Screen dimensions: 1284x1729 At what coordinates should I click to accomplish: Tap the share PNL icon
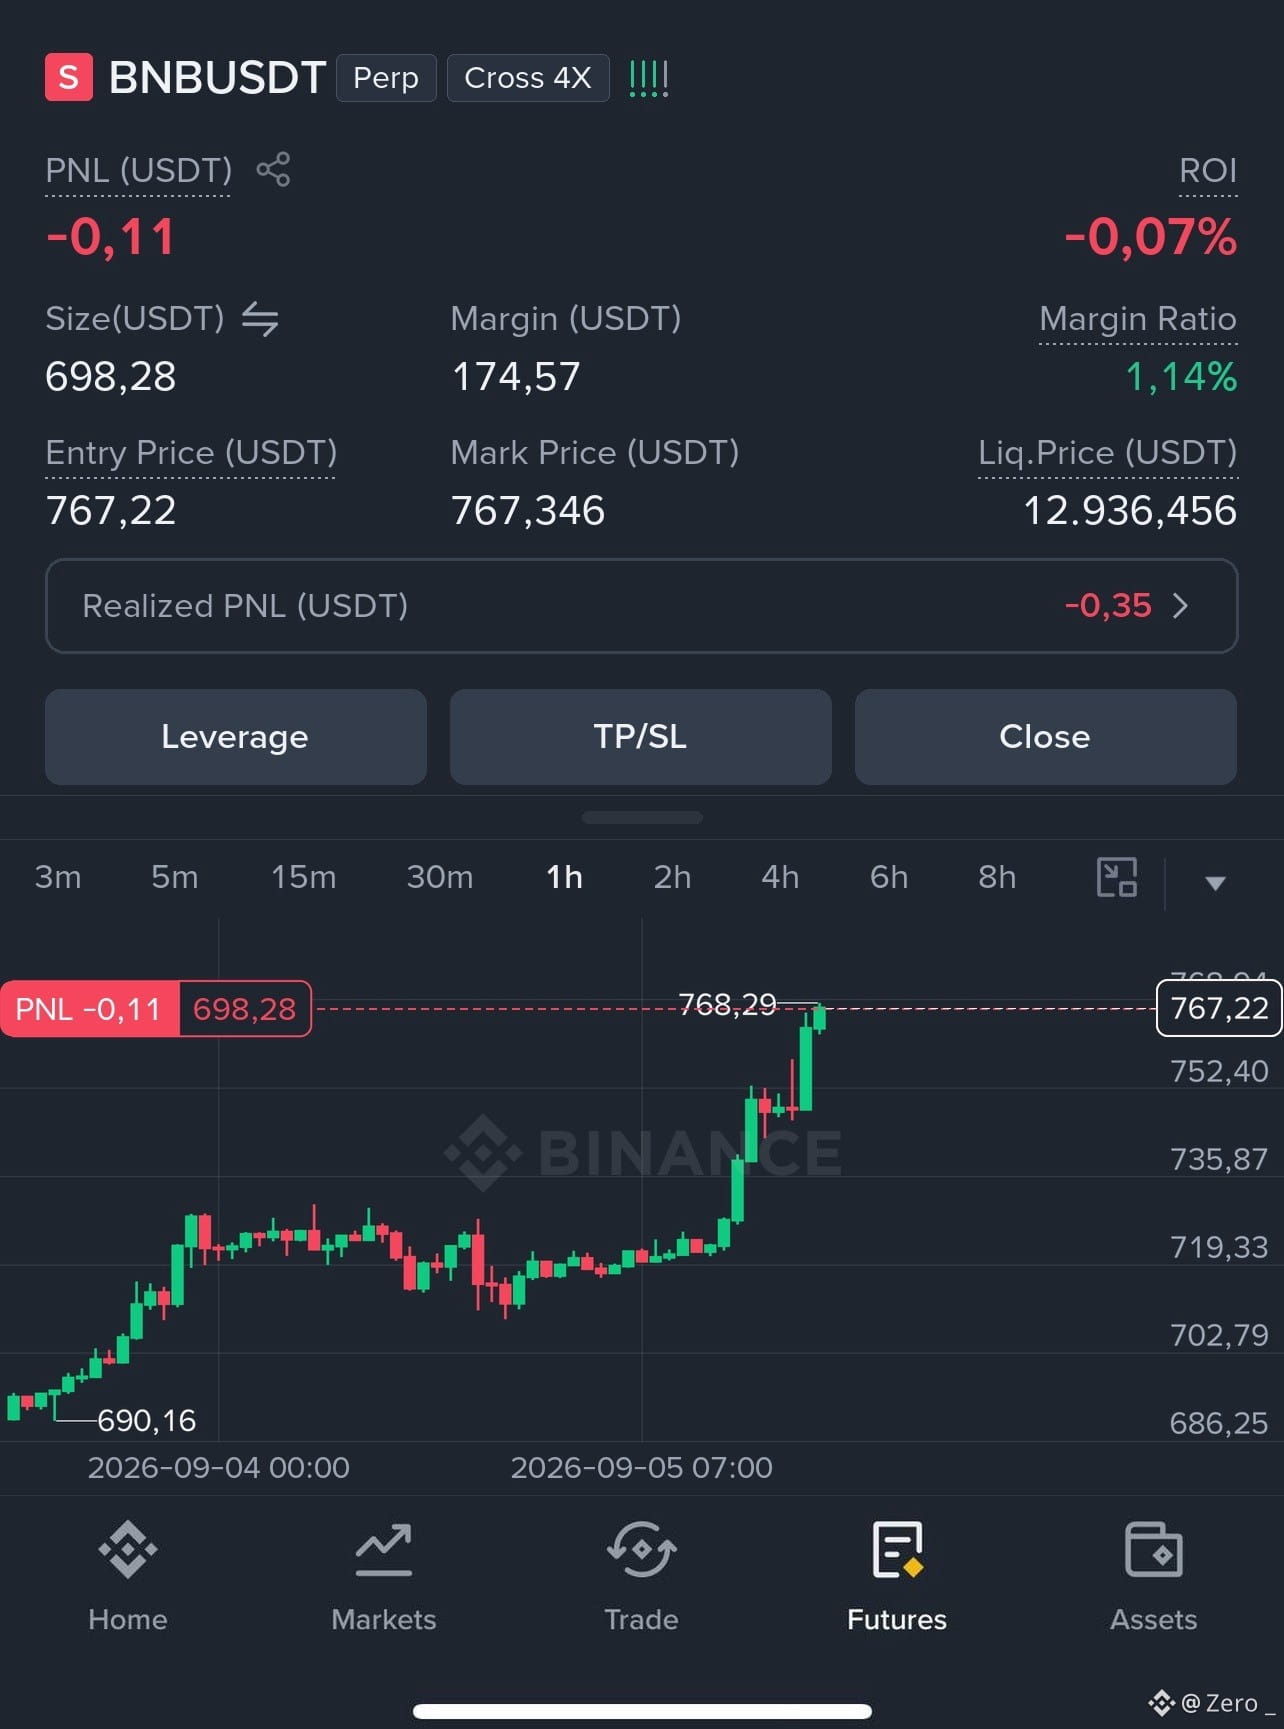pos(273,169)
